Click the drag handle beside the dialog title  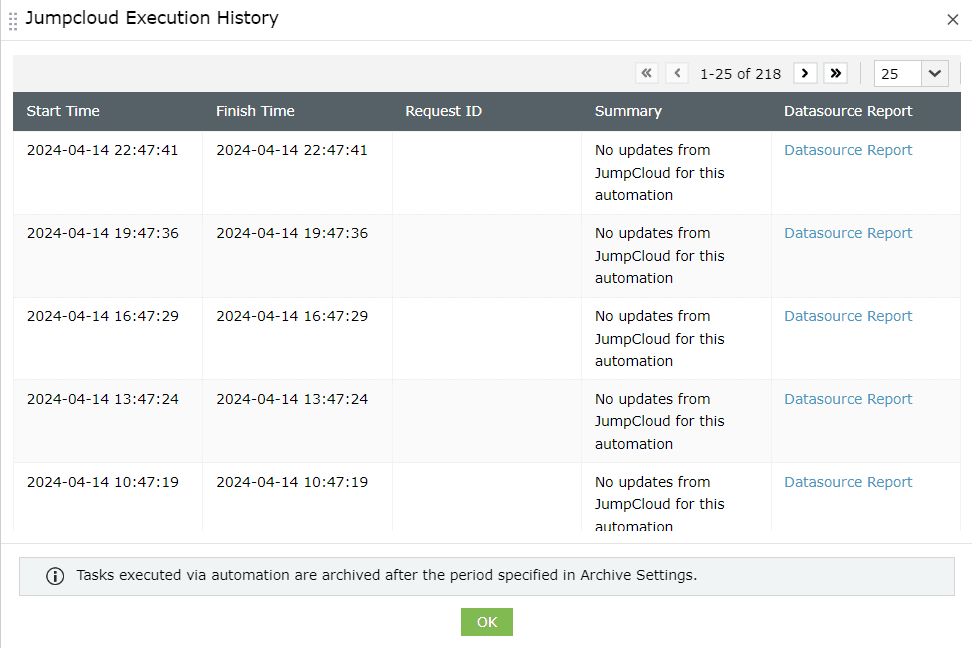(13, 19)
